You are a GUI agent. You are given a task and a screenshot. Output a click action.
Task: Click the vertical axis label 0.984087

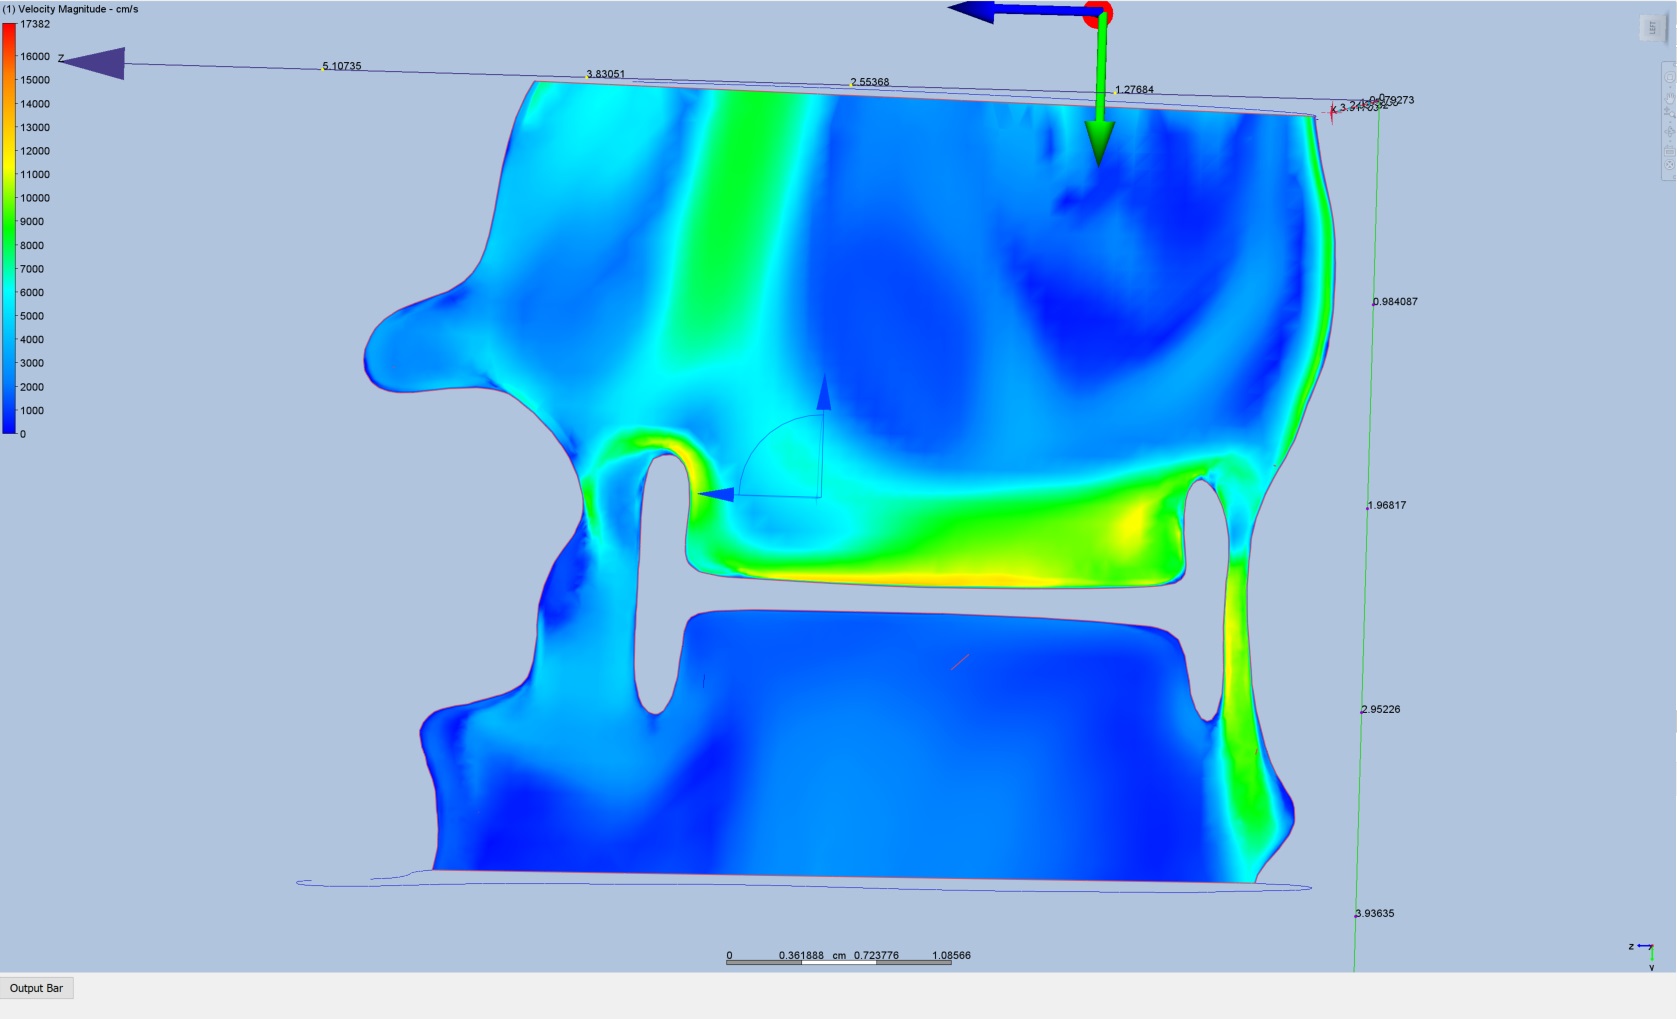point(1395,301)
